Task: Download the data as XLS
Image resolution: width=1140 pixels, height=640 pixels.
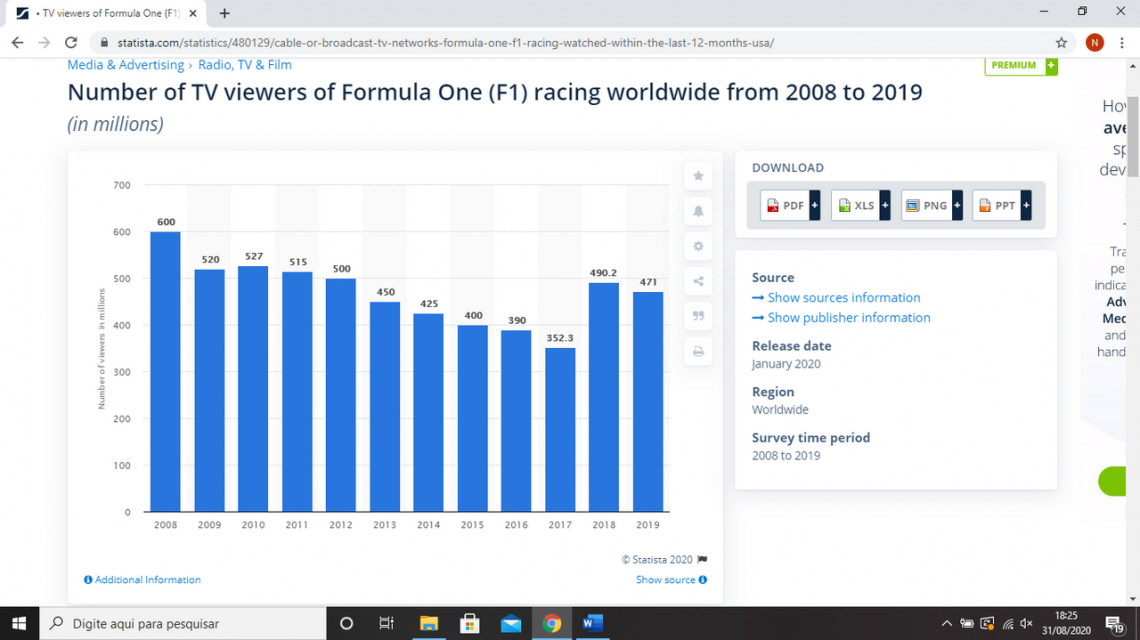Action: click(x=860, y=205)
